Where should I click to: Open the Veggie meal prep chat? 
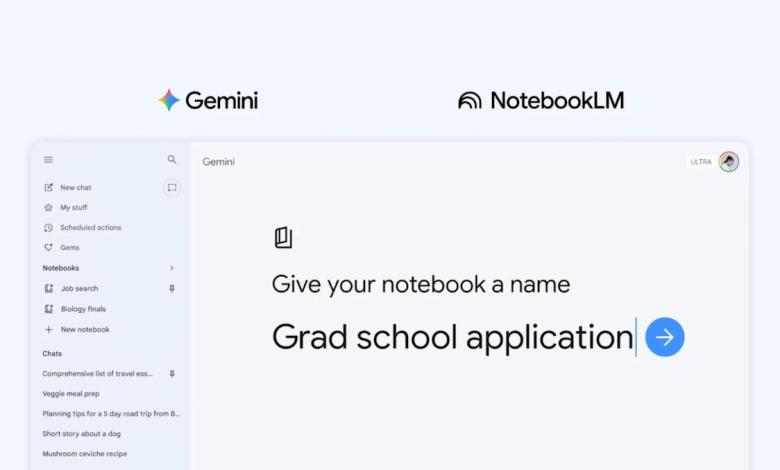pyautogui.click(x=71, y=393)
